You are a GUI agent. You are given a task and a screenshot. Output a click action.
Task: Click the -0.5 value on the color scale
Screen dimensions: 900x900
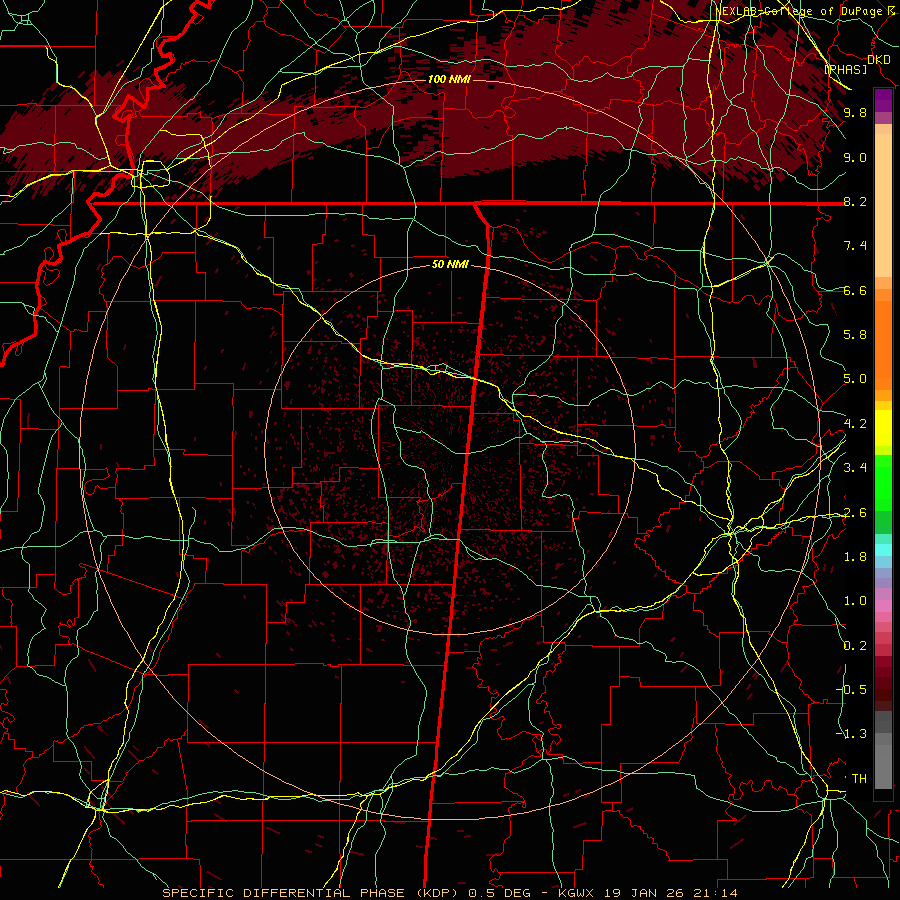click(852, 690)
